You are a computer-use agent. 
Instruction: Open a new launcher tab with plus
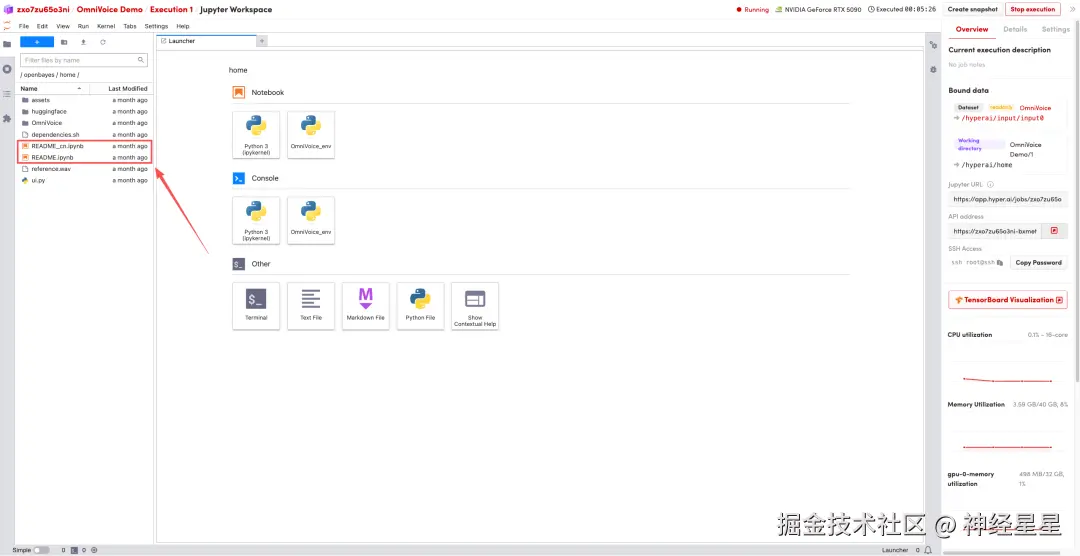pyautogui.click(x=262, y=41)
